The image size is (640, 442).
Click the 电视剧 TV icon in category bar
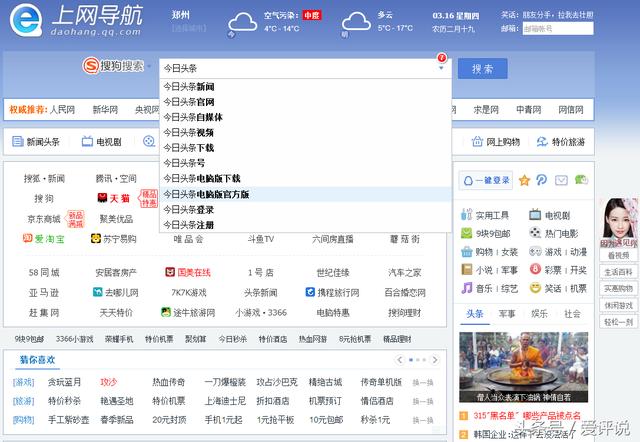[87, 141]
